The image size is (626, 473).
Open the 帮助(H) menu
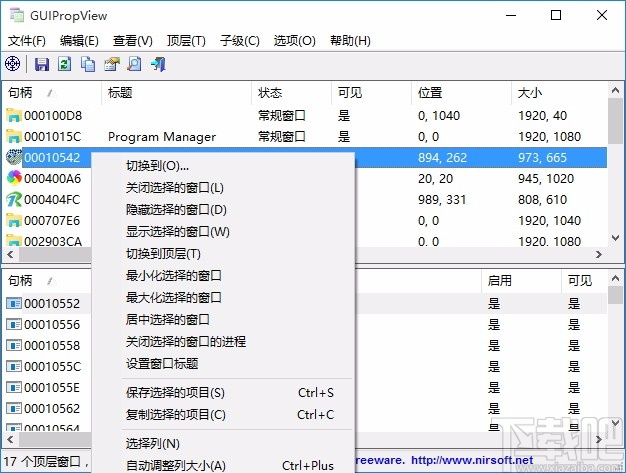click(x=350, y=40)
